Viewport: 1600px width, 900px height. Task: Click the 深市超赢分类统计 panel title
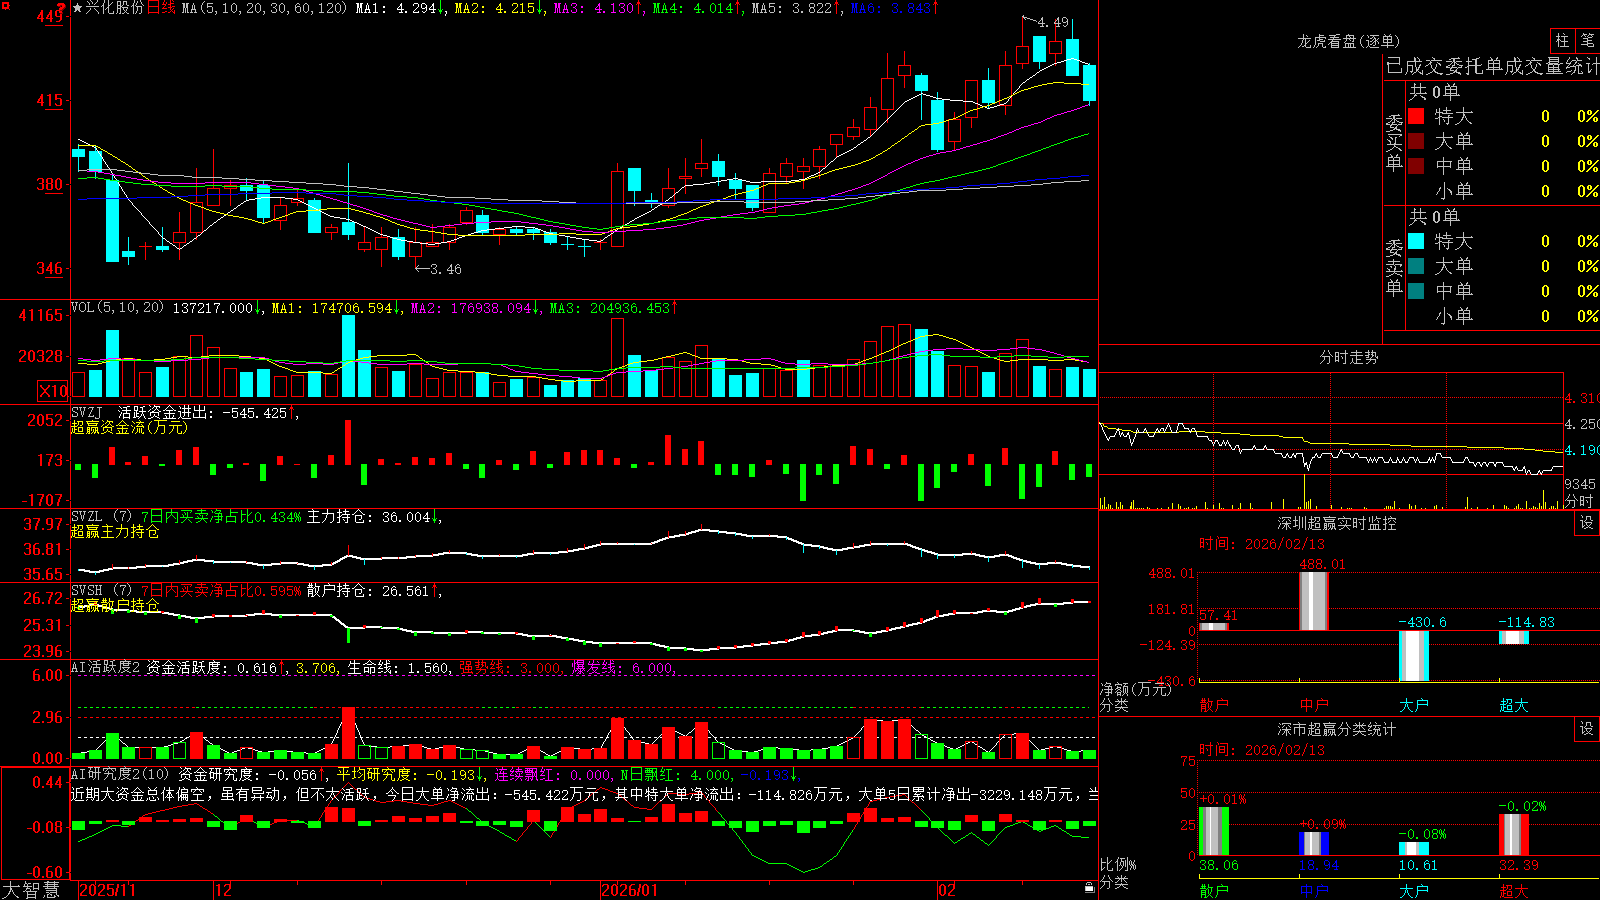[1337, 729]
